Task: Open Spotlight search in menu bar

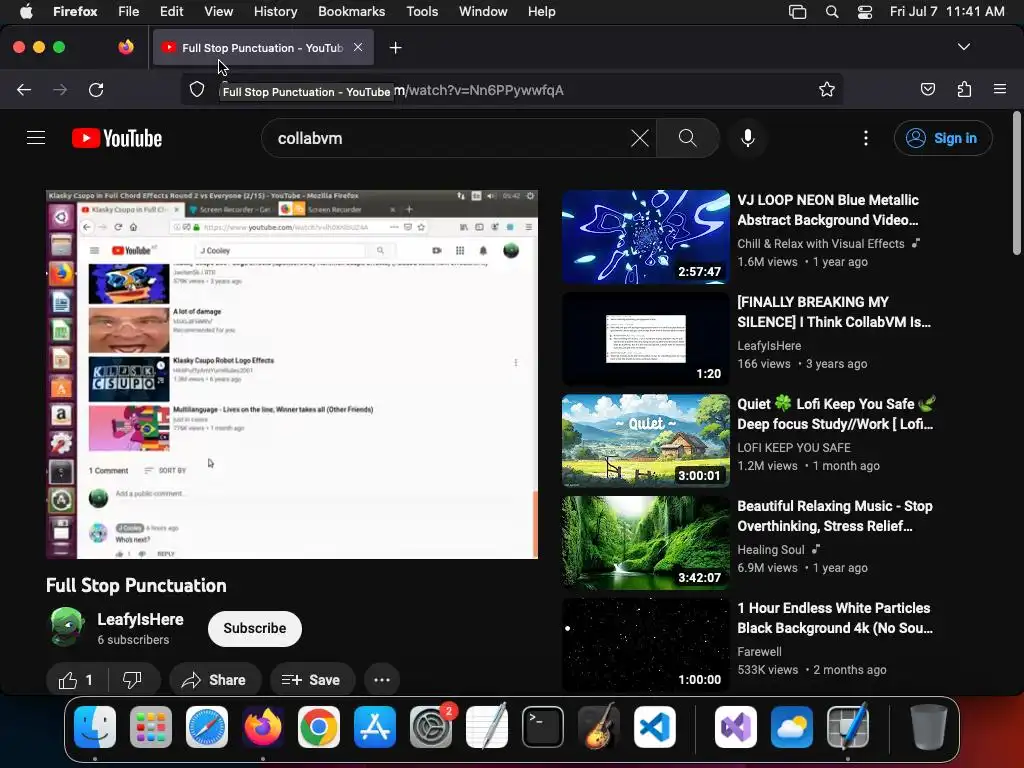Action: (831, 12)
